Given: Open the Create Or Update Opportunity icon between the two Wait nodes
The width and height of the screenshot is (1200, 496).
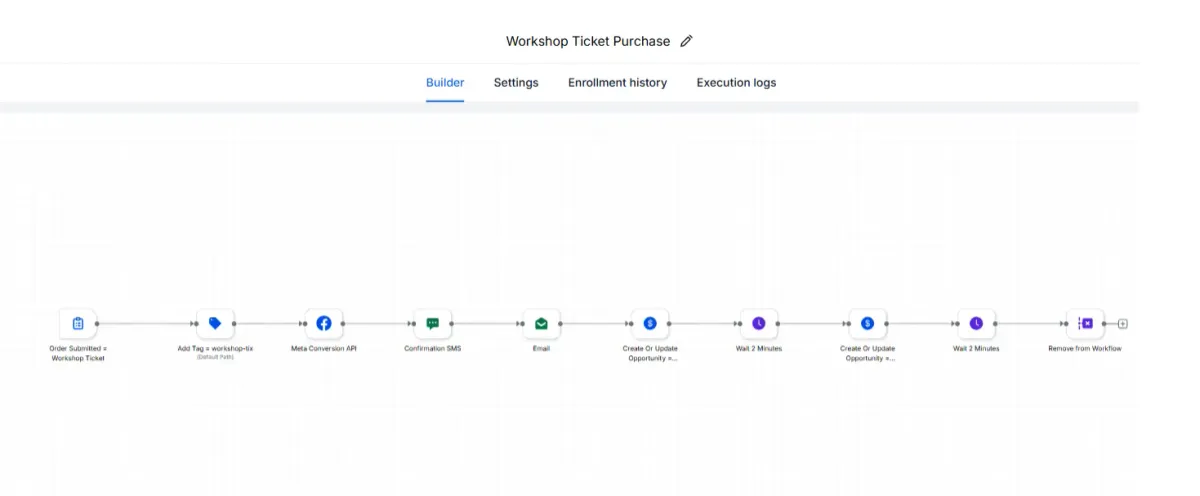Looking at the screenshot, I should [x=867, y=323].
